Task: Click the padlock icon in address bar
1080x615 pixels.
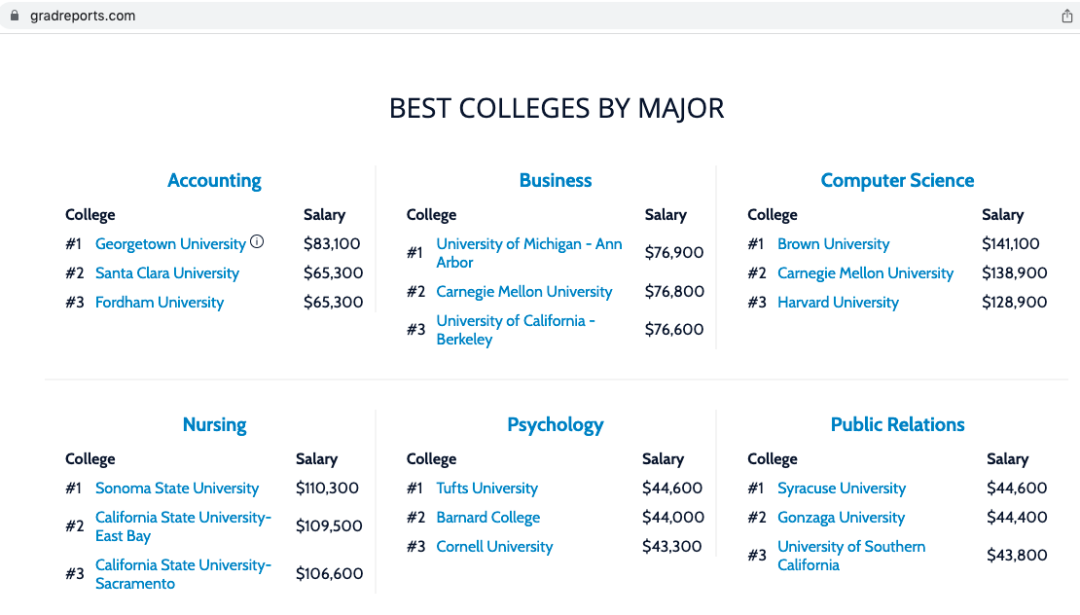Action: click(x=14, y=15)
